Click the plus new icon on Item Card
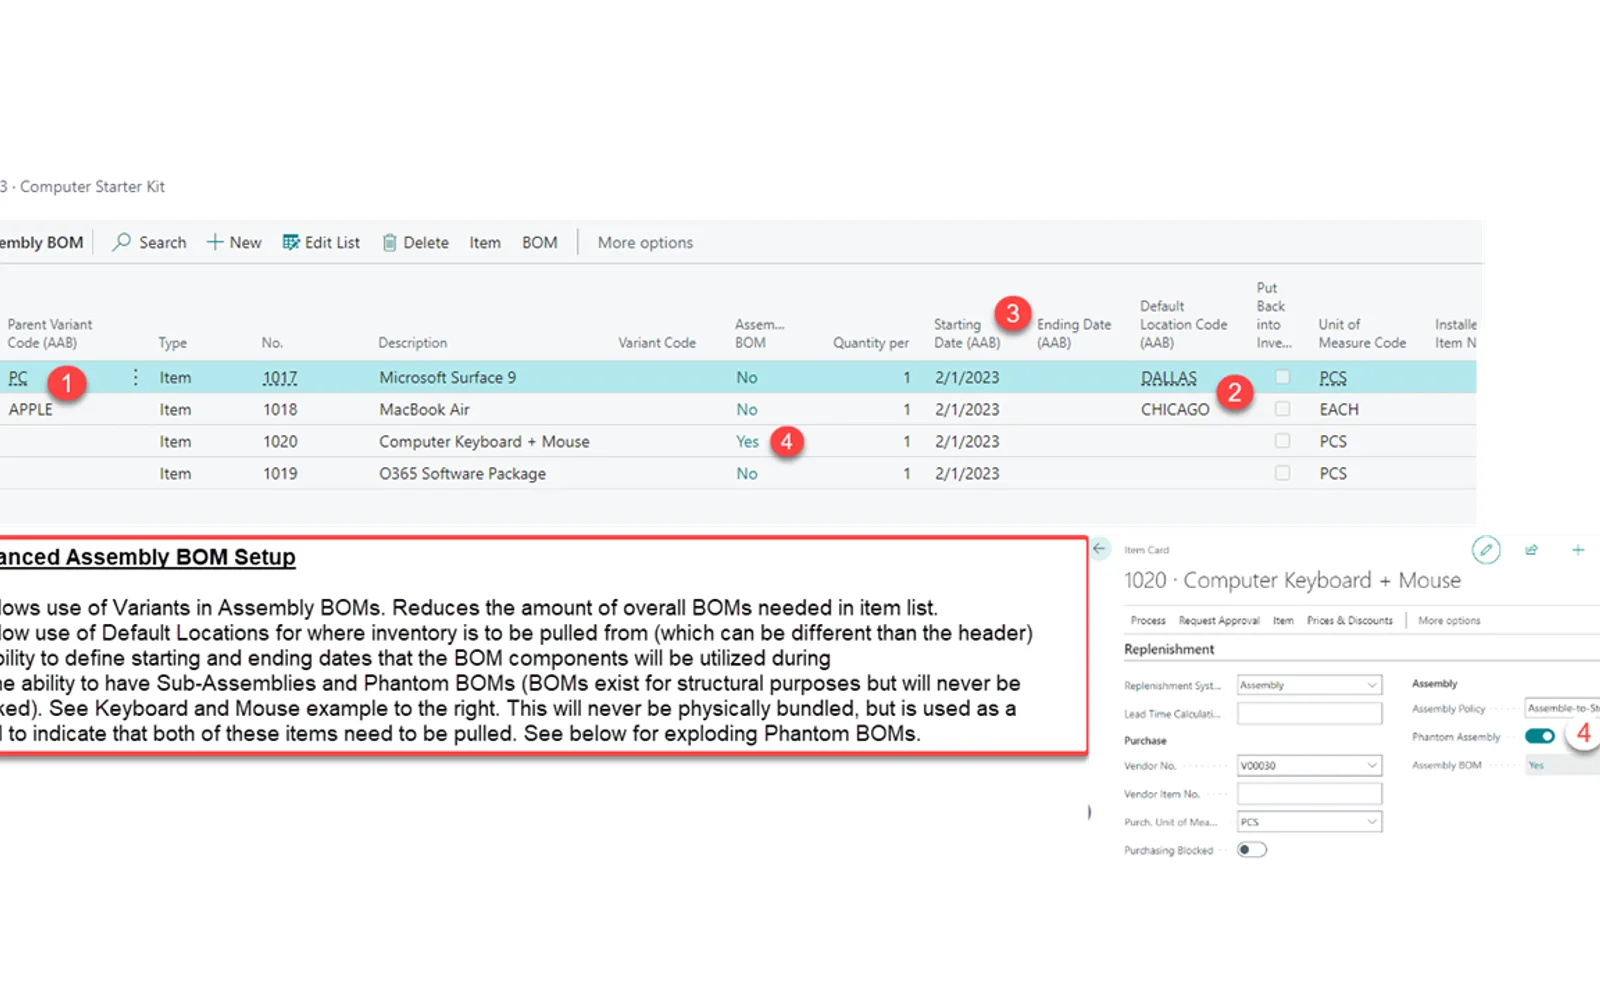 pos(1578,549)
